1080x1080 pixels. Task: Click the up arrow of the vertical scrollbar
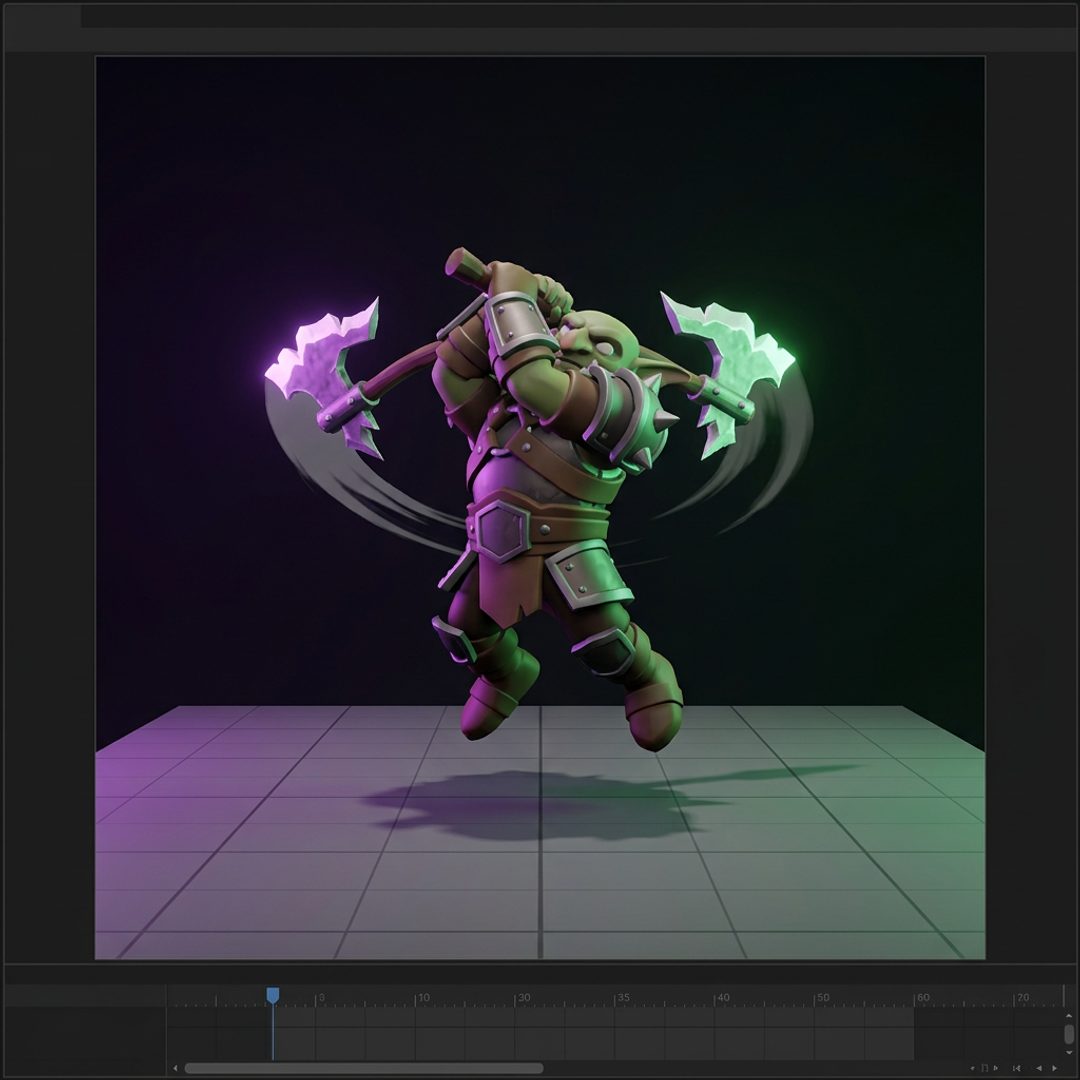(1069, 1016)
